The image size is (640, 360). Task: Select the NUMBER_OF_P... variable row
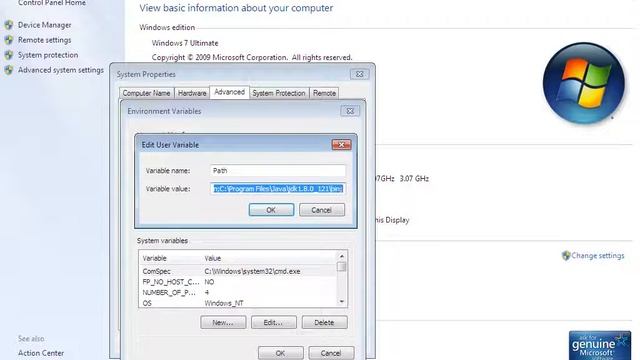coord(238,293)
